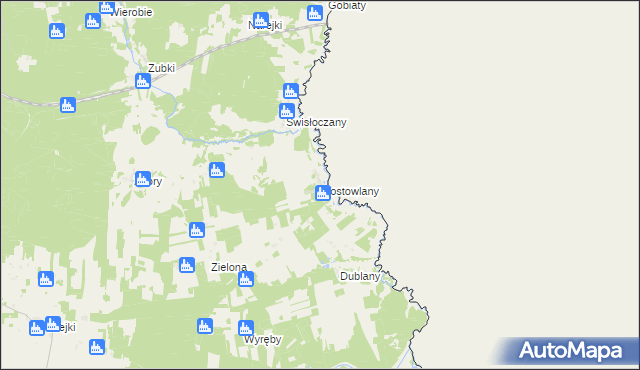640x370 pixels.
Task: Click the factory marker near Gobiaty
Action: click(x=315, y=13)
